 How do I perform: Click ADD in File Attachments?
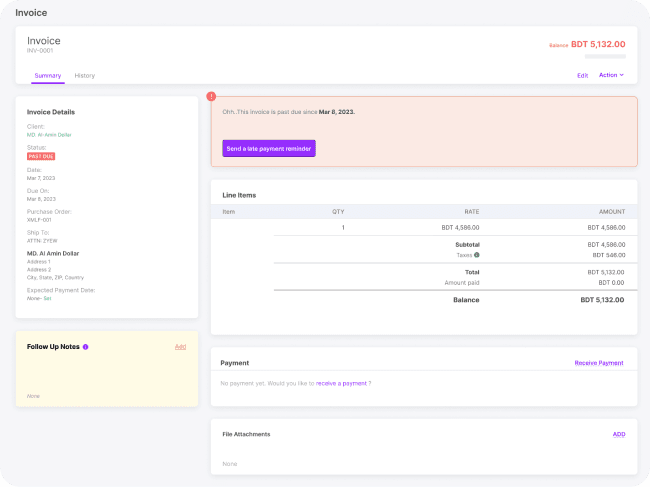coord(618,434)
